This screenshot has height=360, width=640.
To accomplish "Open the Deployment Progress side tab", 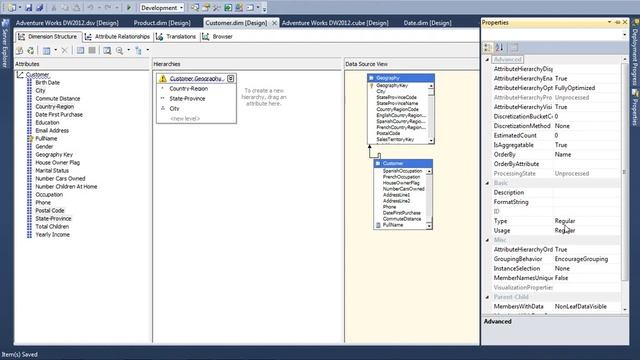I will coord(635,53).
